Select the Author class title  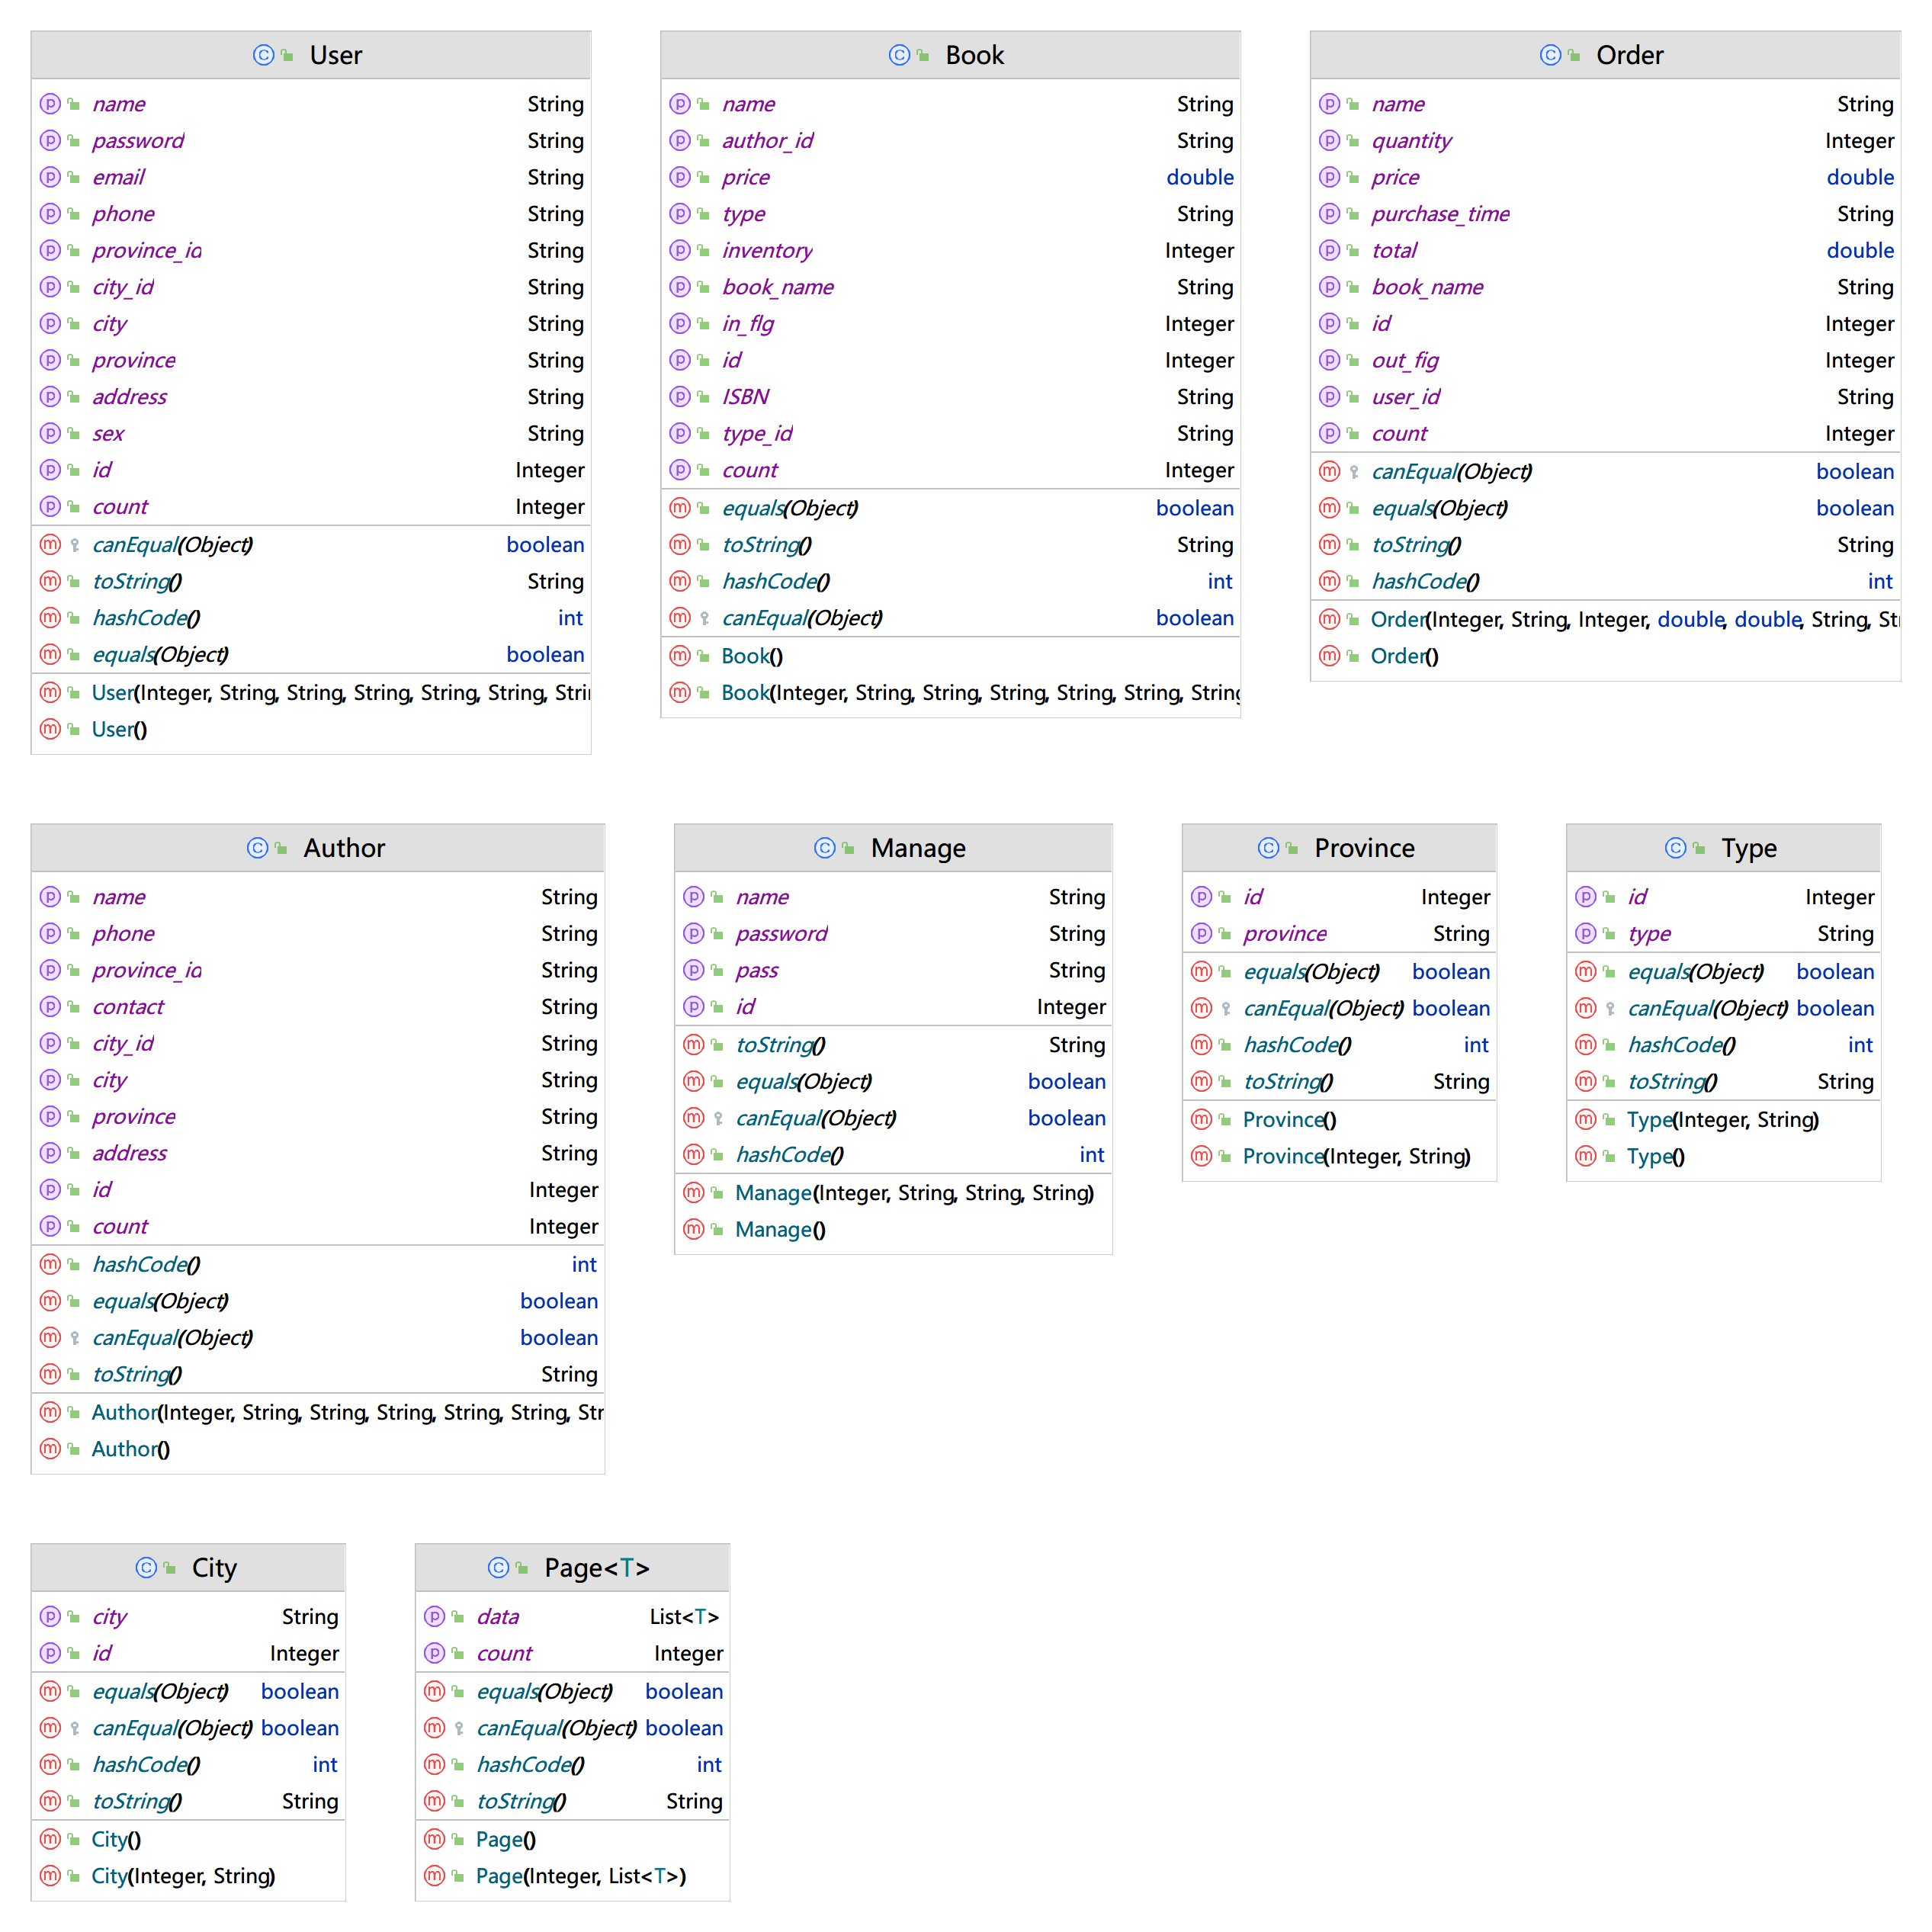tap(344, 848)
